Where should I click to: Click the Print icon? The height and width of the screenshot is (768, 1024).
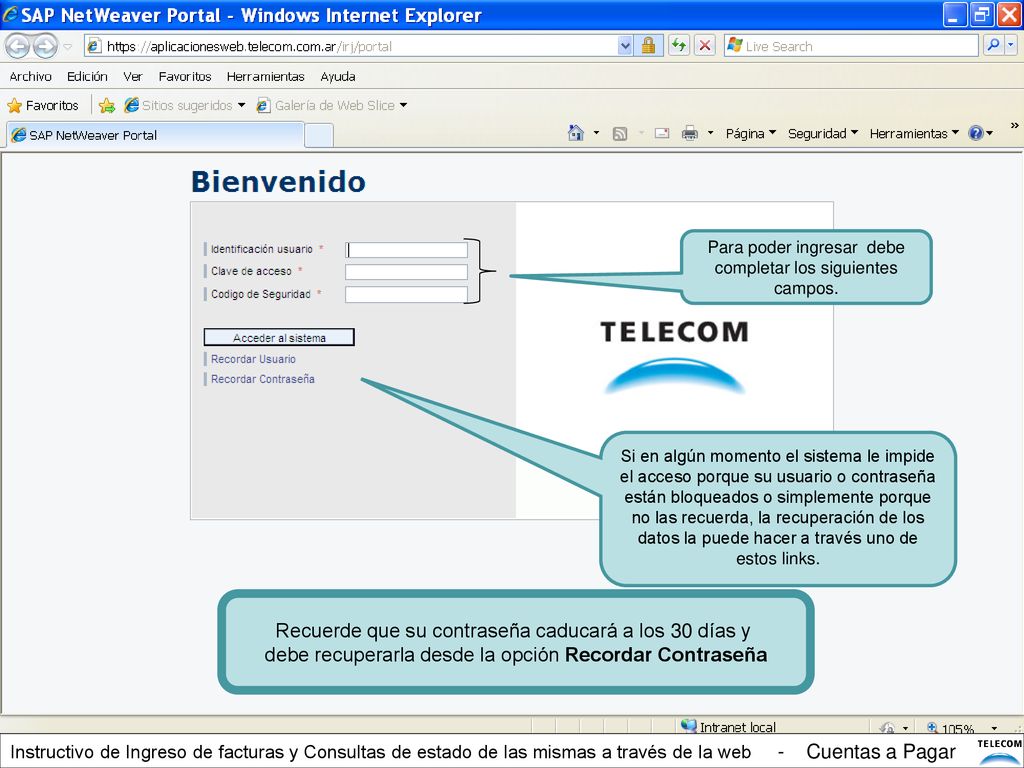690,133
